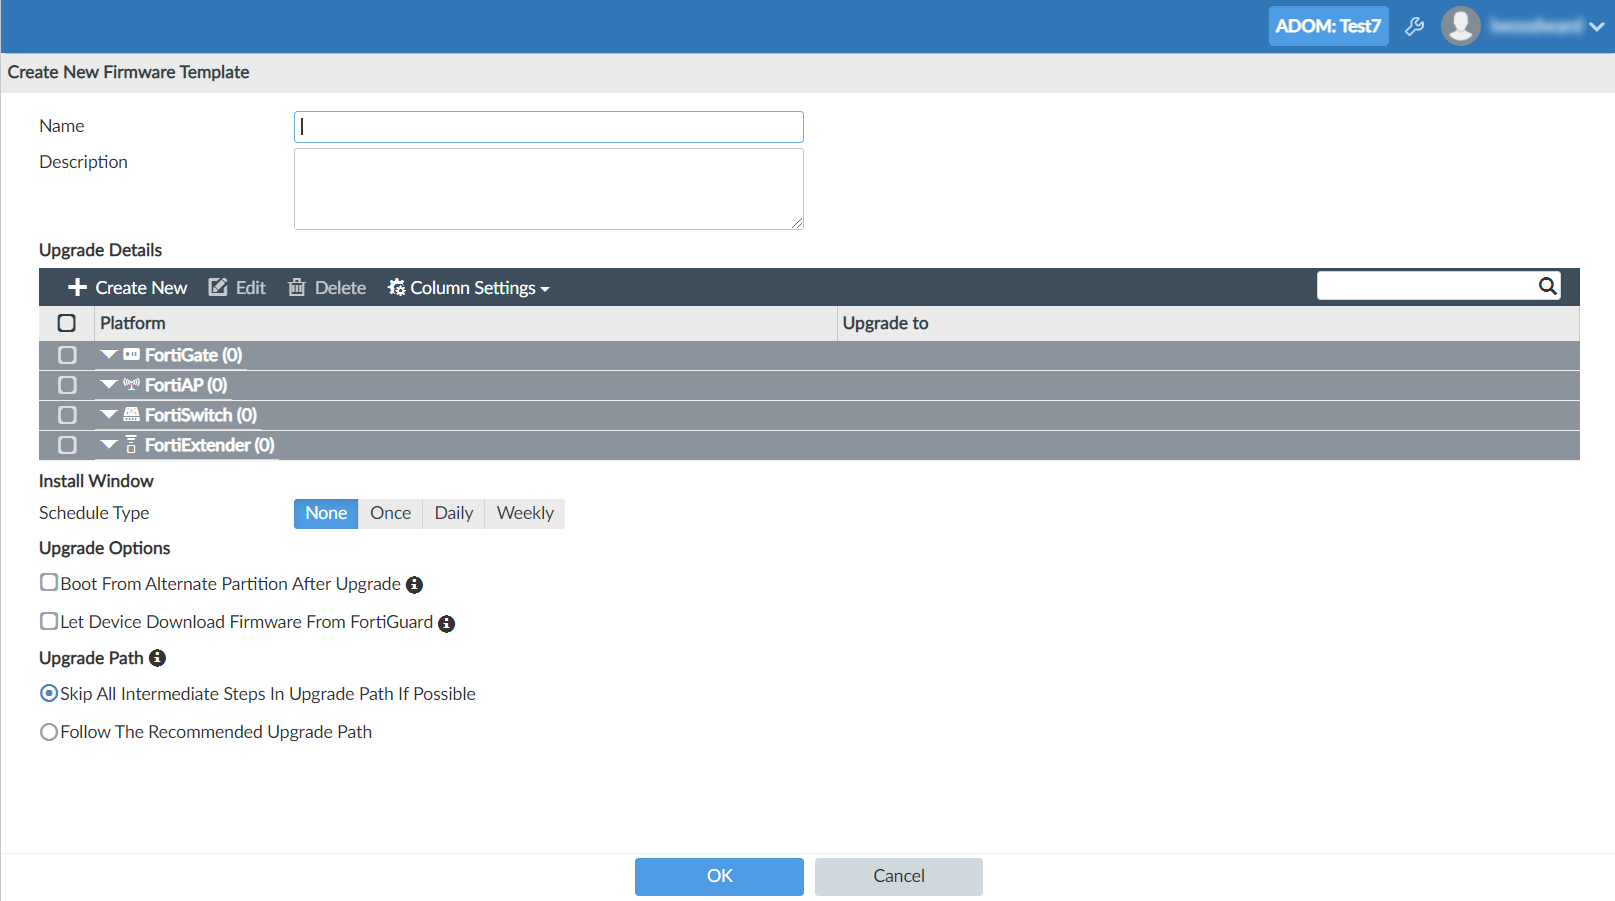Click the Schedule Type label
1615x901 pixels.
94,513
